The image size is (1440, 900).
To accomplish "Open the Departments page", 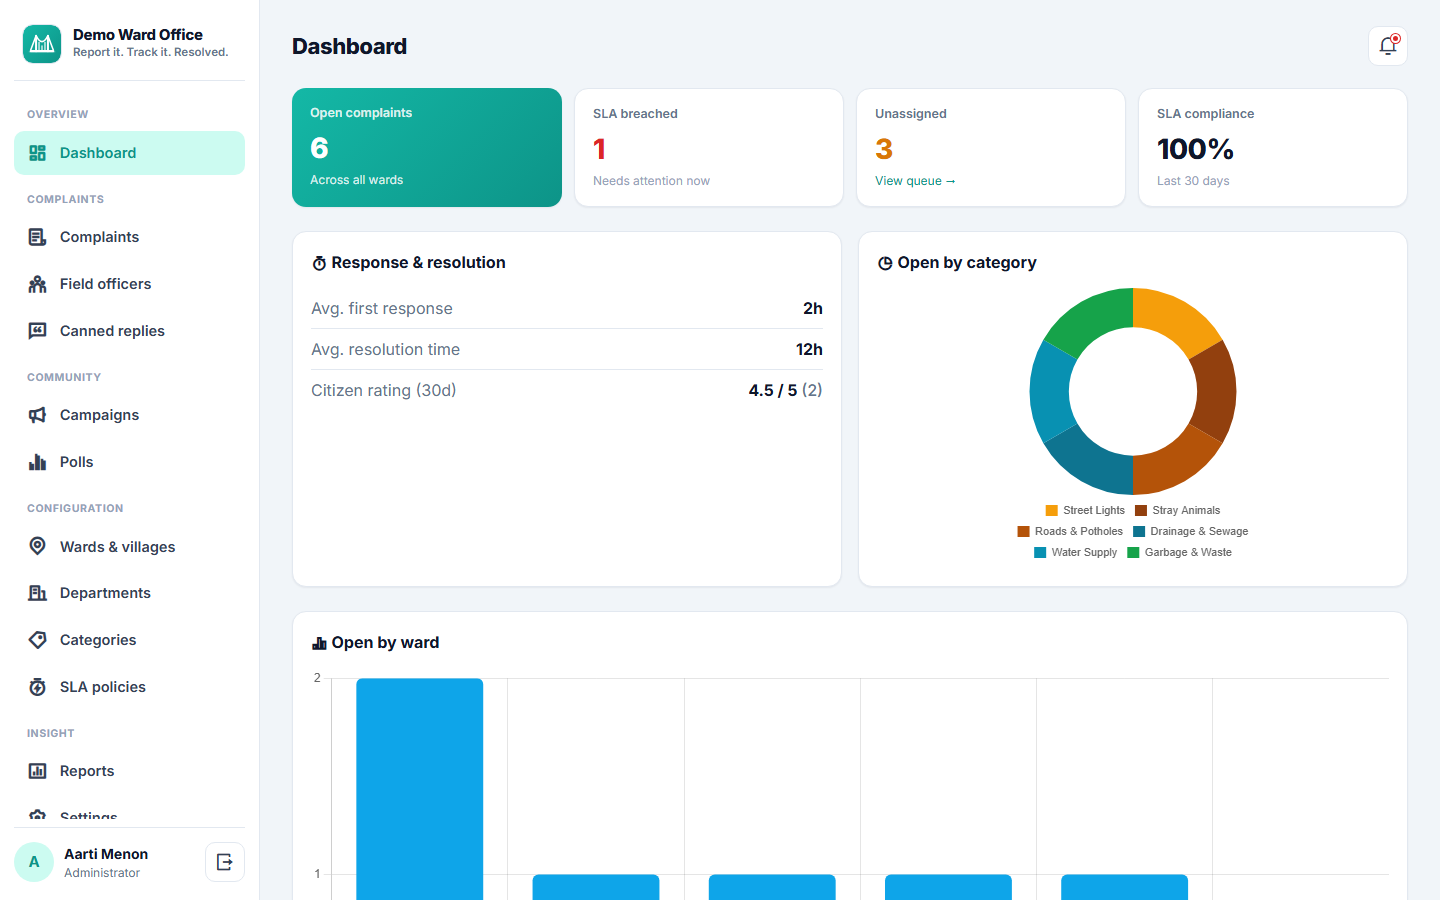I will (x=129, y=593).
